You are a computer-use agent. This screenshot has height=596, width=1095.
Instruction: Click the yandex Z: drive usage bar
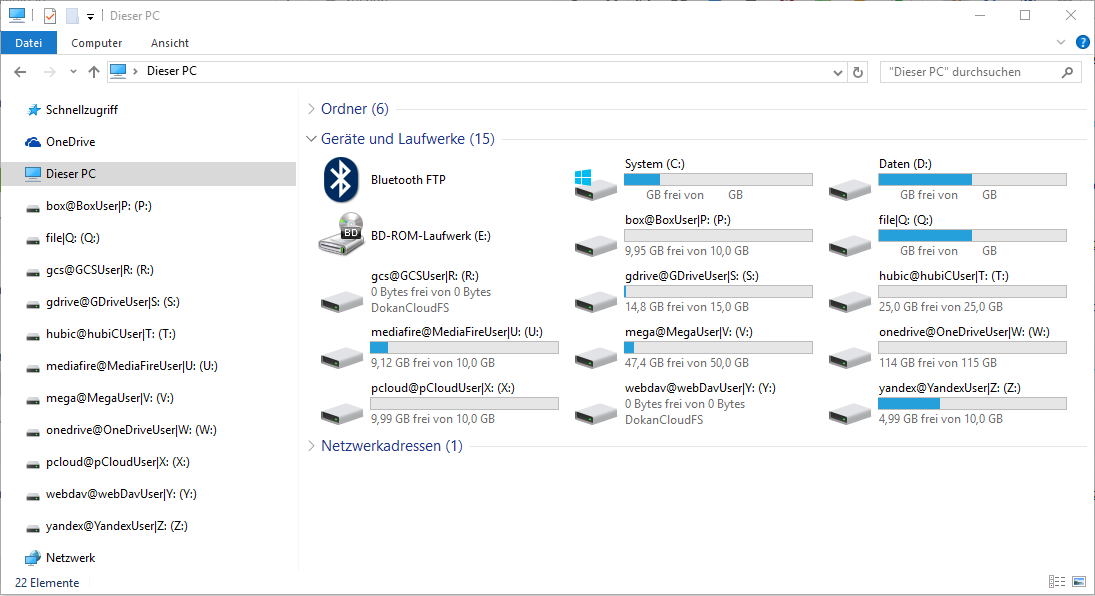coord(973,403)
